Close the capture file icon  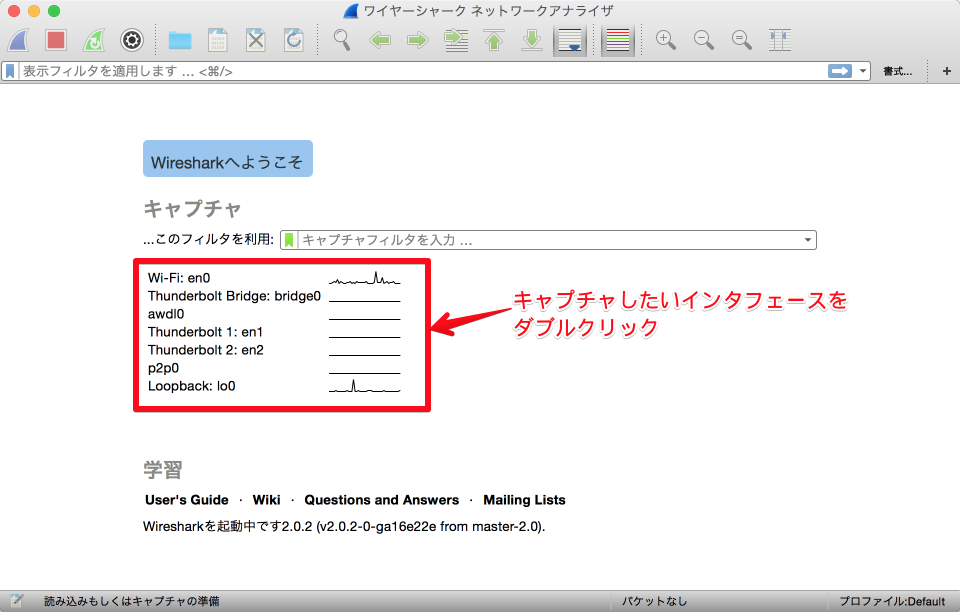pos(255,40)
